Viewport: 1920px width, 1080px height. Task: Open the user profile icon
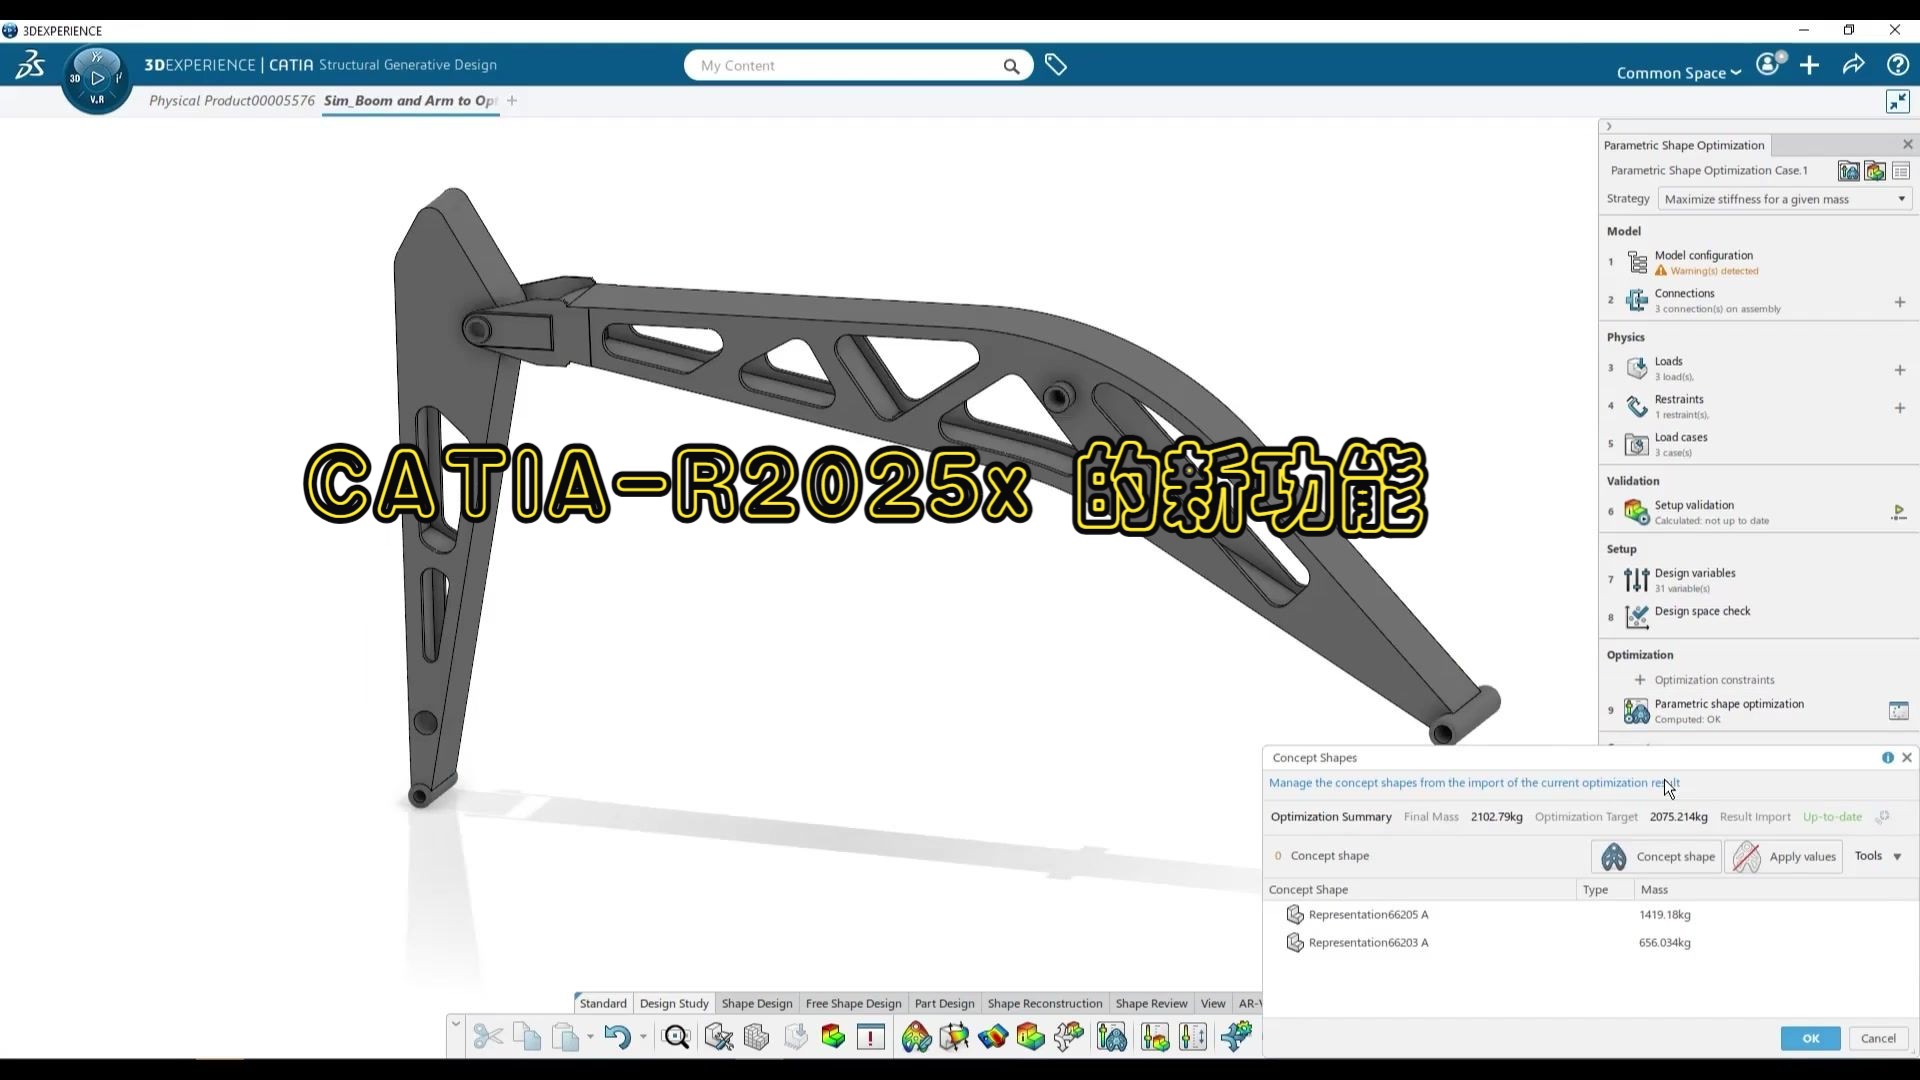(1769, 64)
